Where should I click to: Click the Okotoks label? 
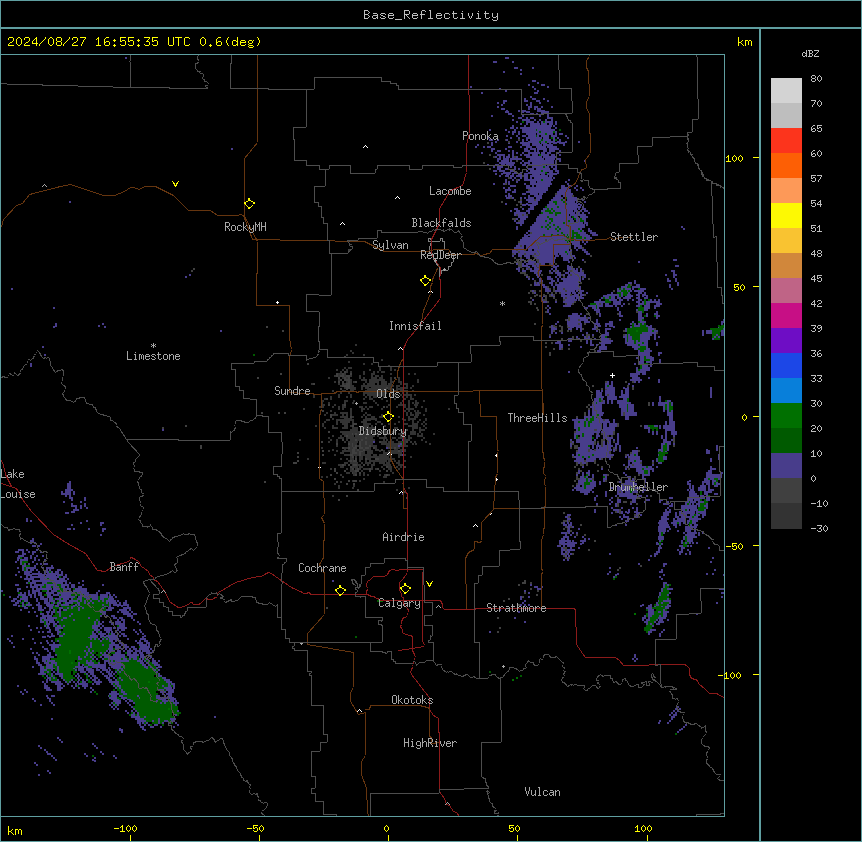point(412,700)
